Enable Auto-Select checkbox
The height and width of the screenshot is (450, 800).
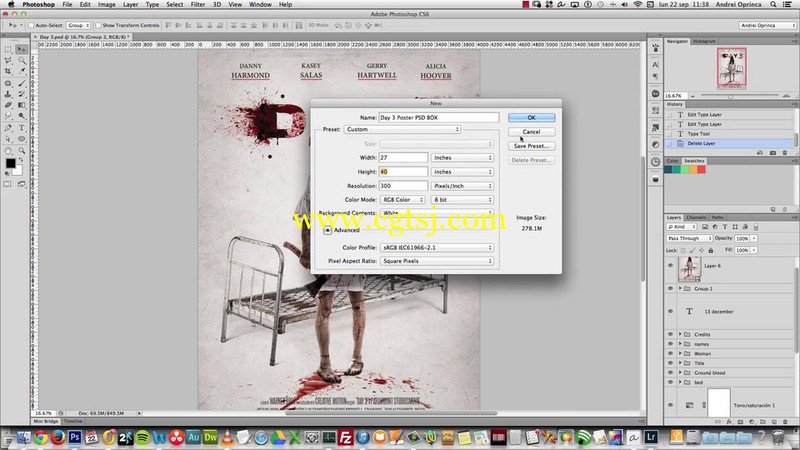[31, 25]
